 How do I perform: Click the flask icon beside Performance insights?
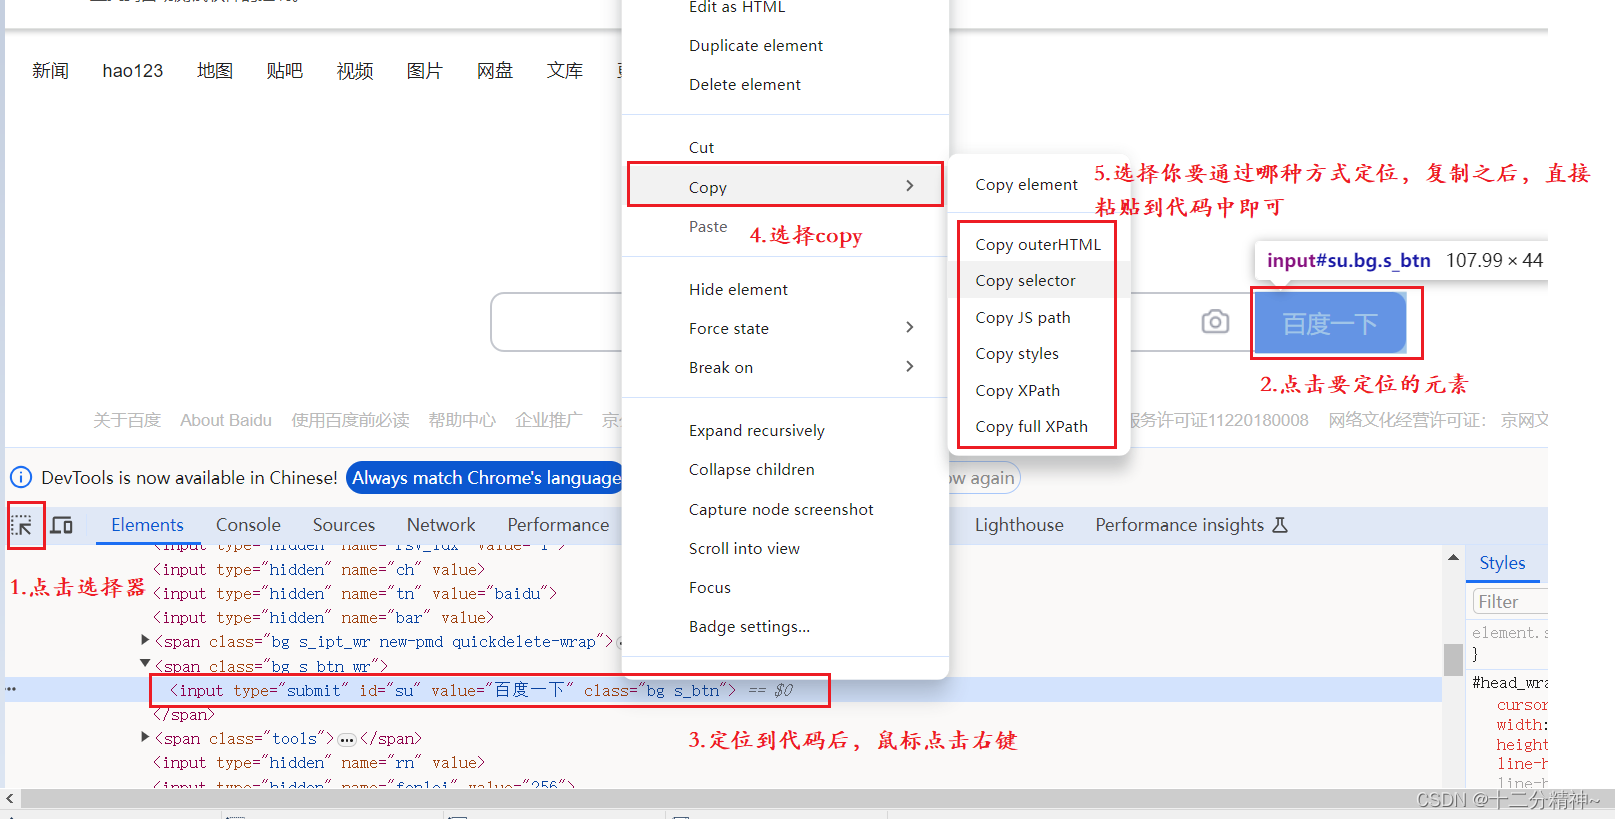1280,525
